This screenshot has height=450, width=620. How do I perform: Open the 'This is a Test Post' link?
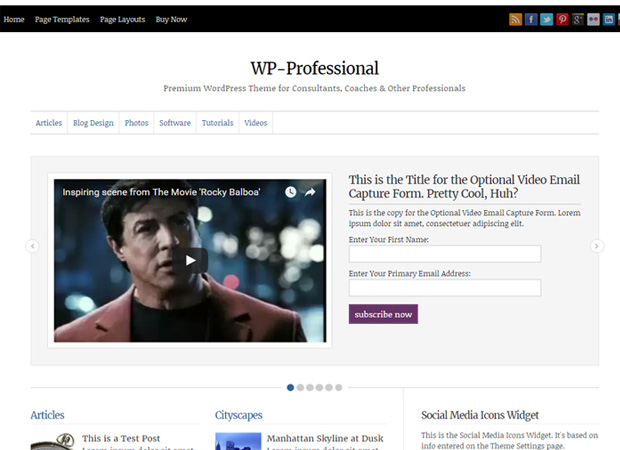pos(121,438)
